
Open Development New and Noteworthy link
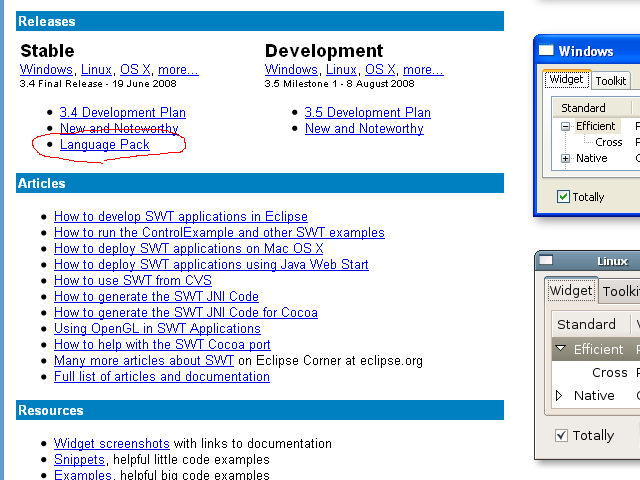coord(364,128)
